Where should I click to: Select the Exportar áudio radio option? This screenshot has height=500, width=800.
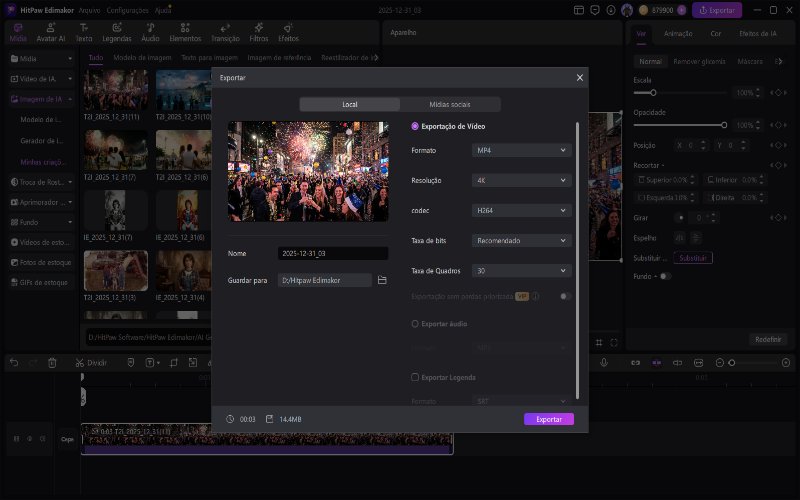pos(415,323)
